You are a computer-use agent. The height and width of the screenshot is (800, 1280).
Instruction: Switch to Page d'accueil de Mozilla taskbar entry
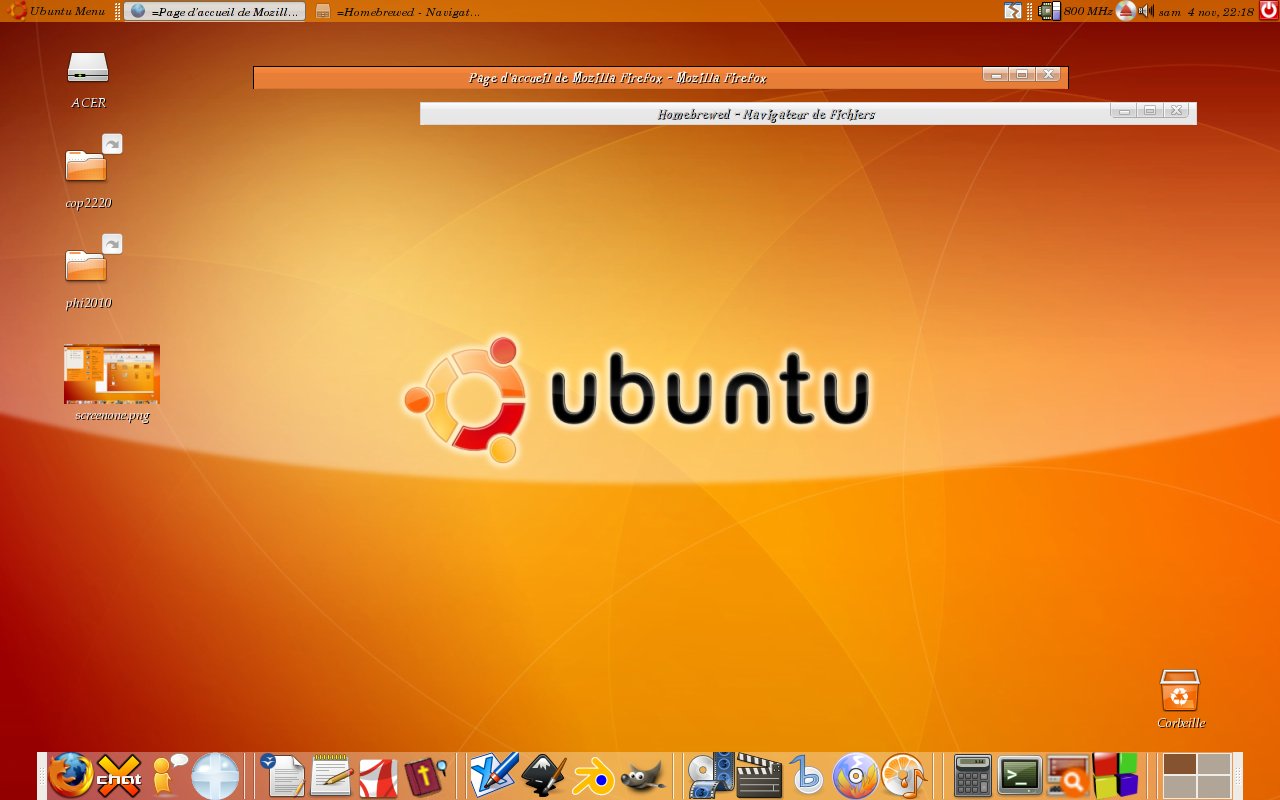pos(215,11)
